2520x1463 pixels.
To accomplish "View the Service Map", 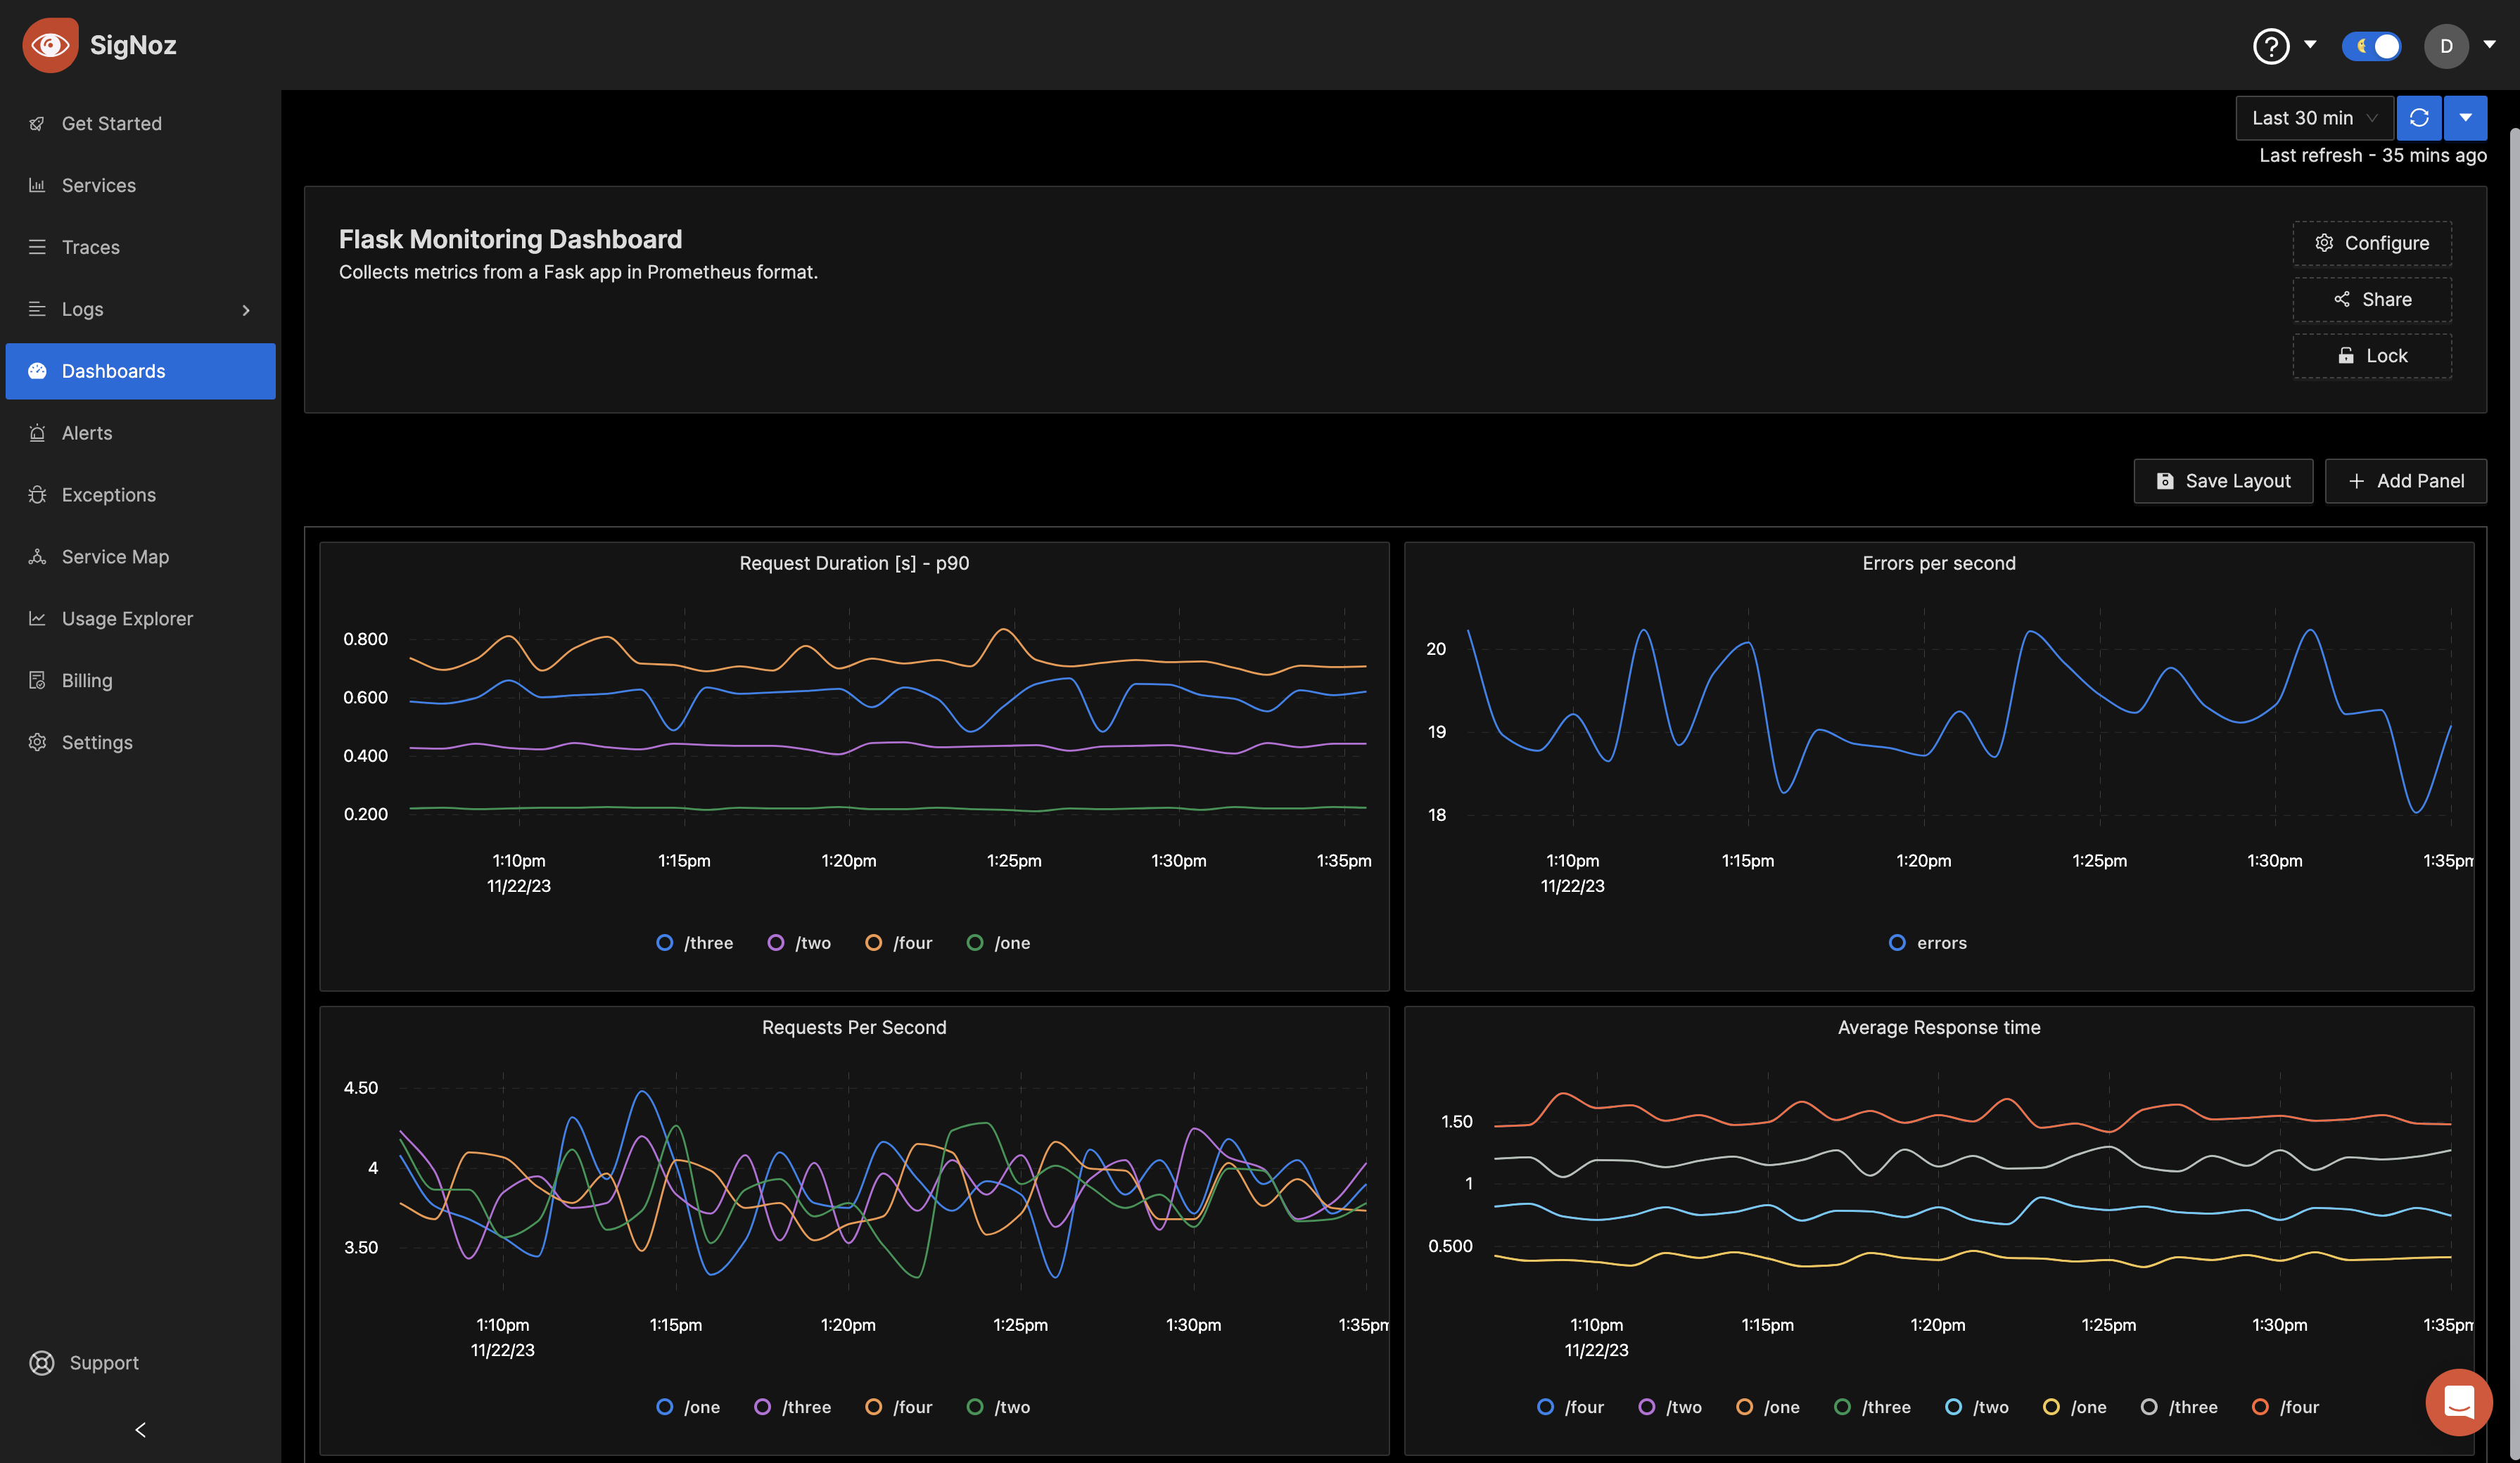I will click(114, 556).
